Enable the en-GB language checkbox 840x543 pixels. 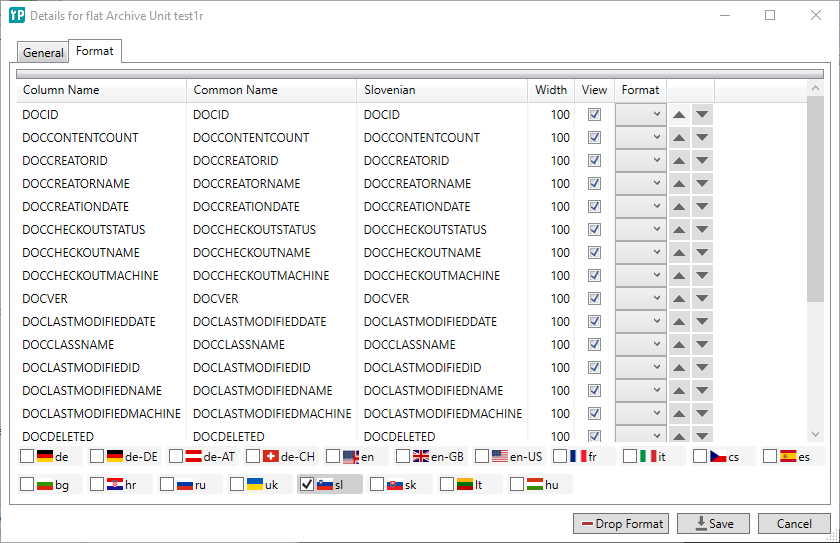(x=403, y=457)
